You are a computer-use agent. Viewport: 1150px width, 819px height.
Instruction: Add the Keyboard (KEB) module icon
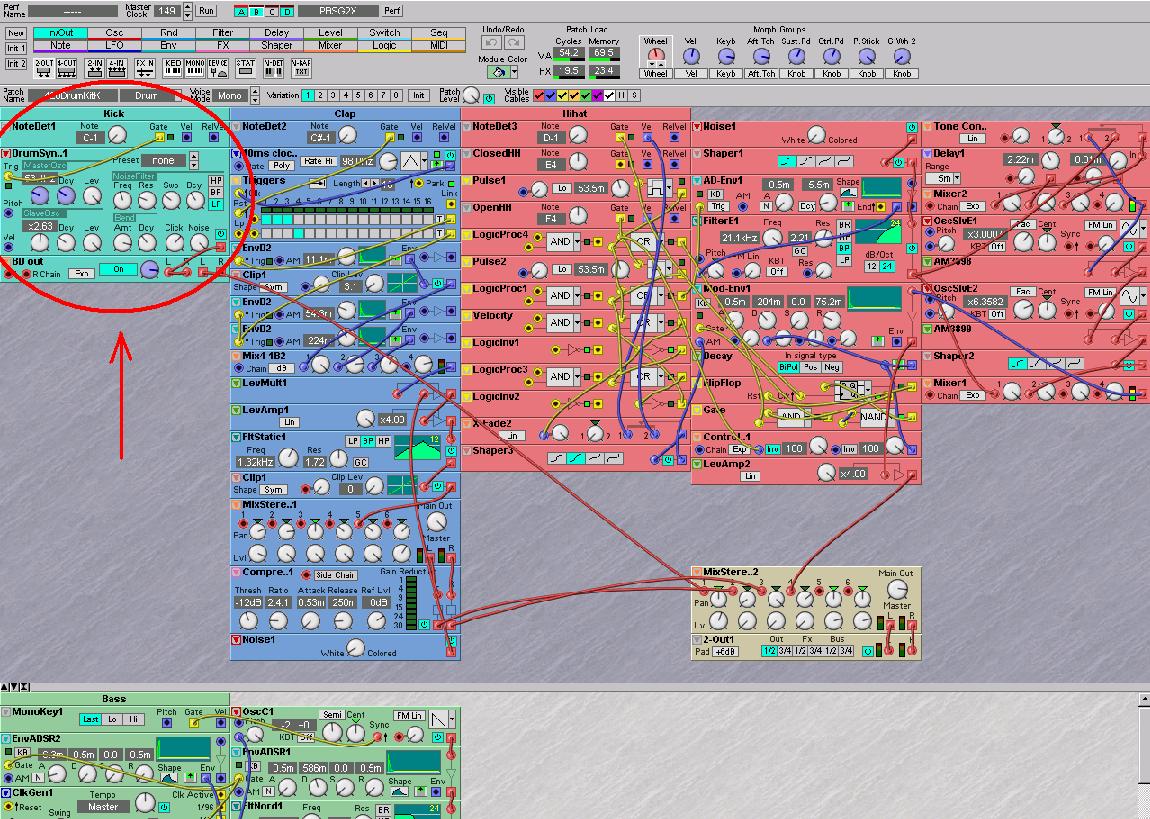[x=172, y=67]
